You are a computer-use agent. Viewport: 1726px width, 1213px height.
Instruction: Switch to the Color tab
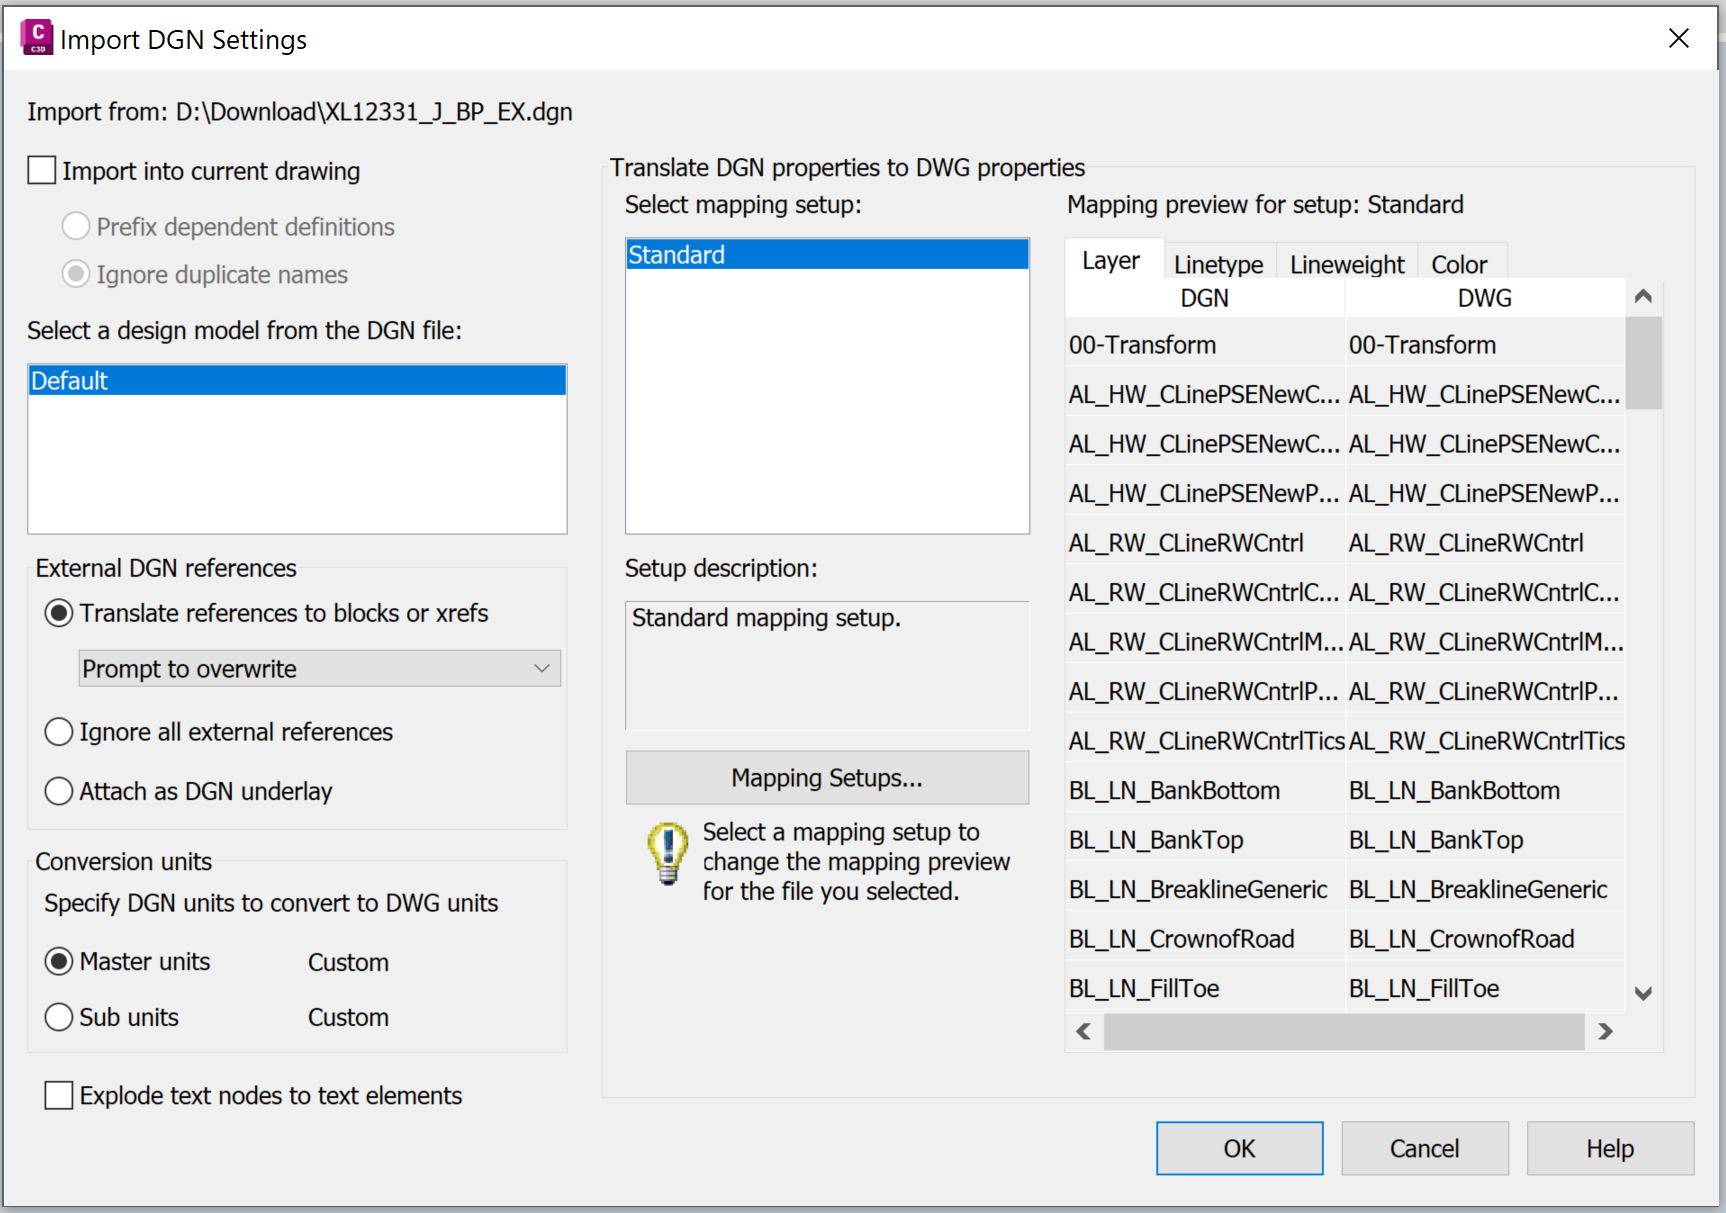coord(1461,263)
